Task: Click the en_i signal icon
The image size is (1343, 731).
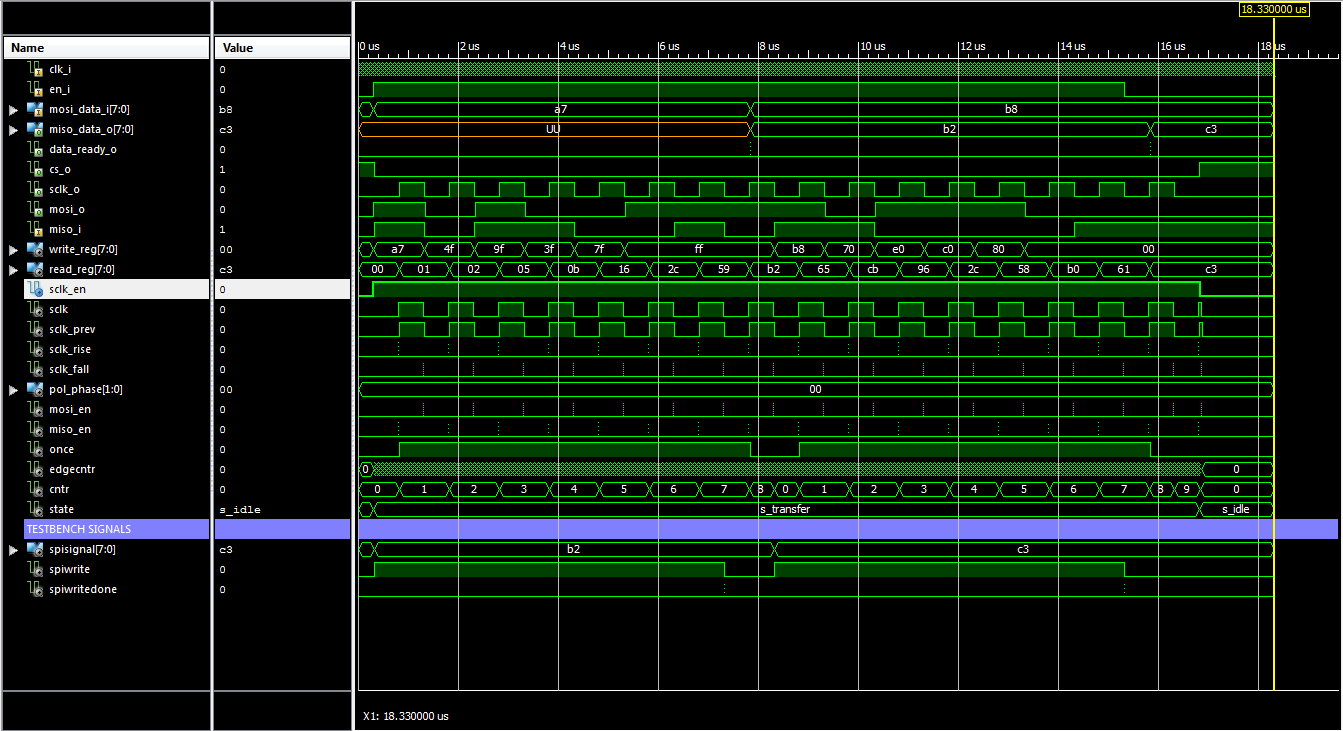Action: tap(35, 89)
